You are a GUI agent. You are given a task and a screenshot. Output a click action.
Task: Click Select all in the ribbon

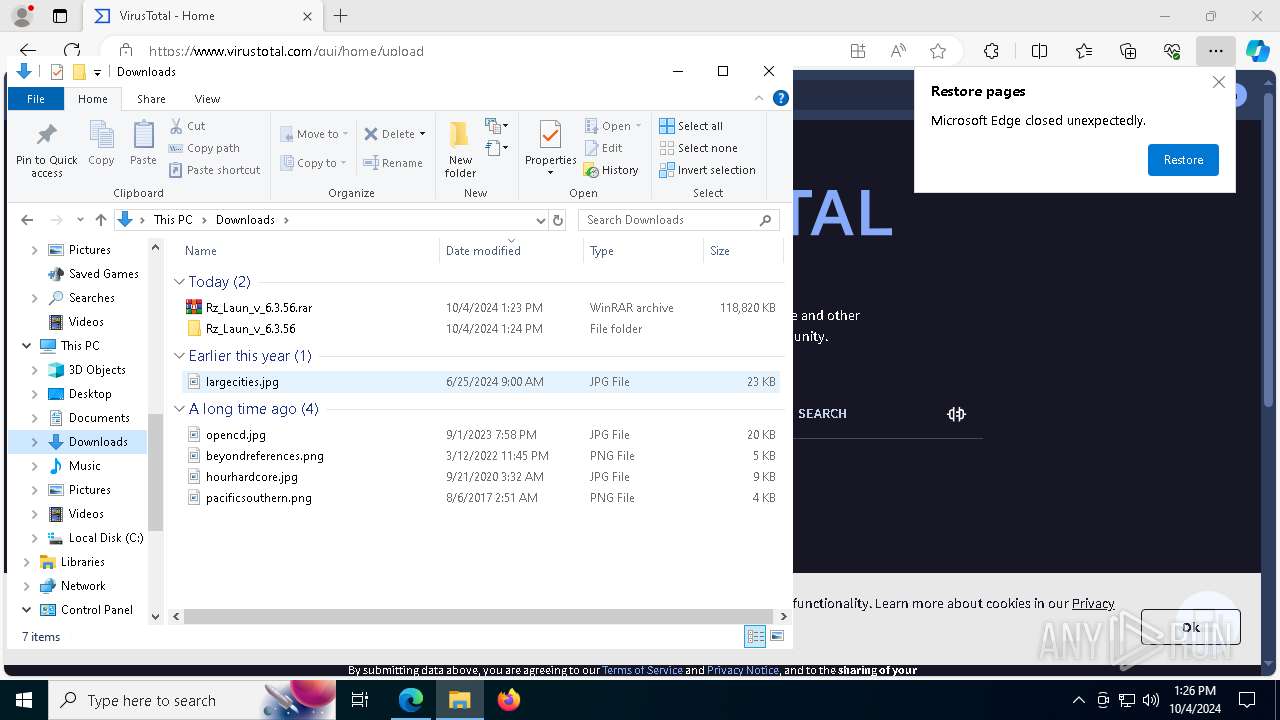tap(691, 126)
